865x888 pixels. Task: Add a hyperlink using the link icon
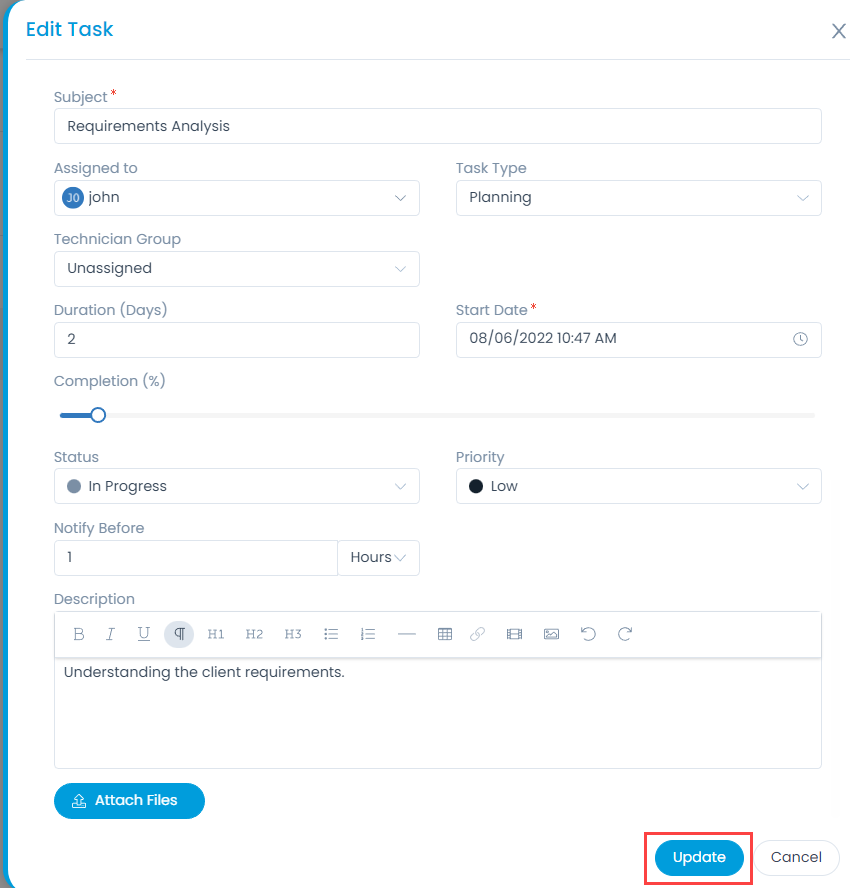click(478, 634)
